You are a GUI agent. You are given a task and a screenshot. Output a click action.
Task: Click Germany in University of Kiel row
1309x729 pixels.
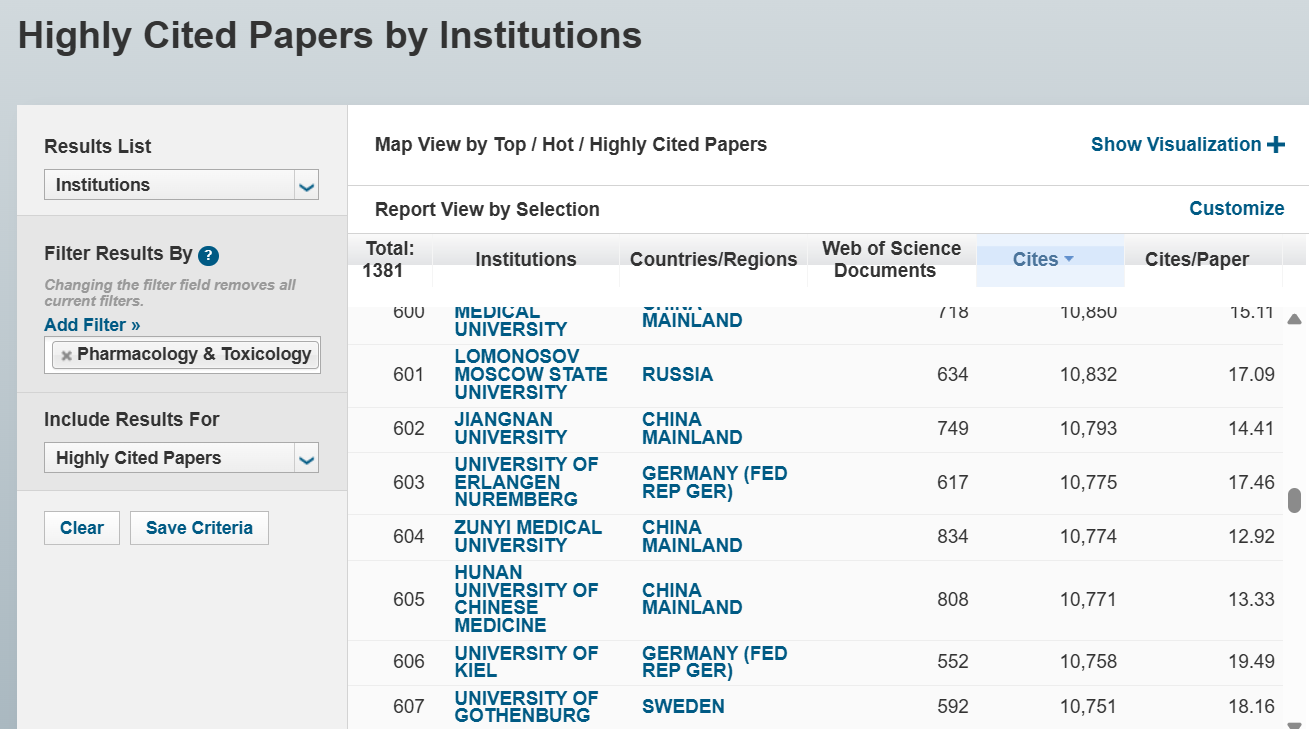click(x=715, y=662)
